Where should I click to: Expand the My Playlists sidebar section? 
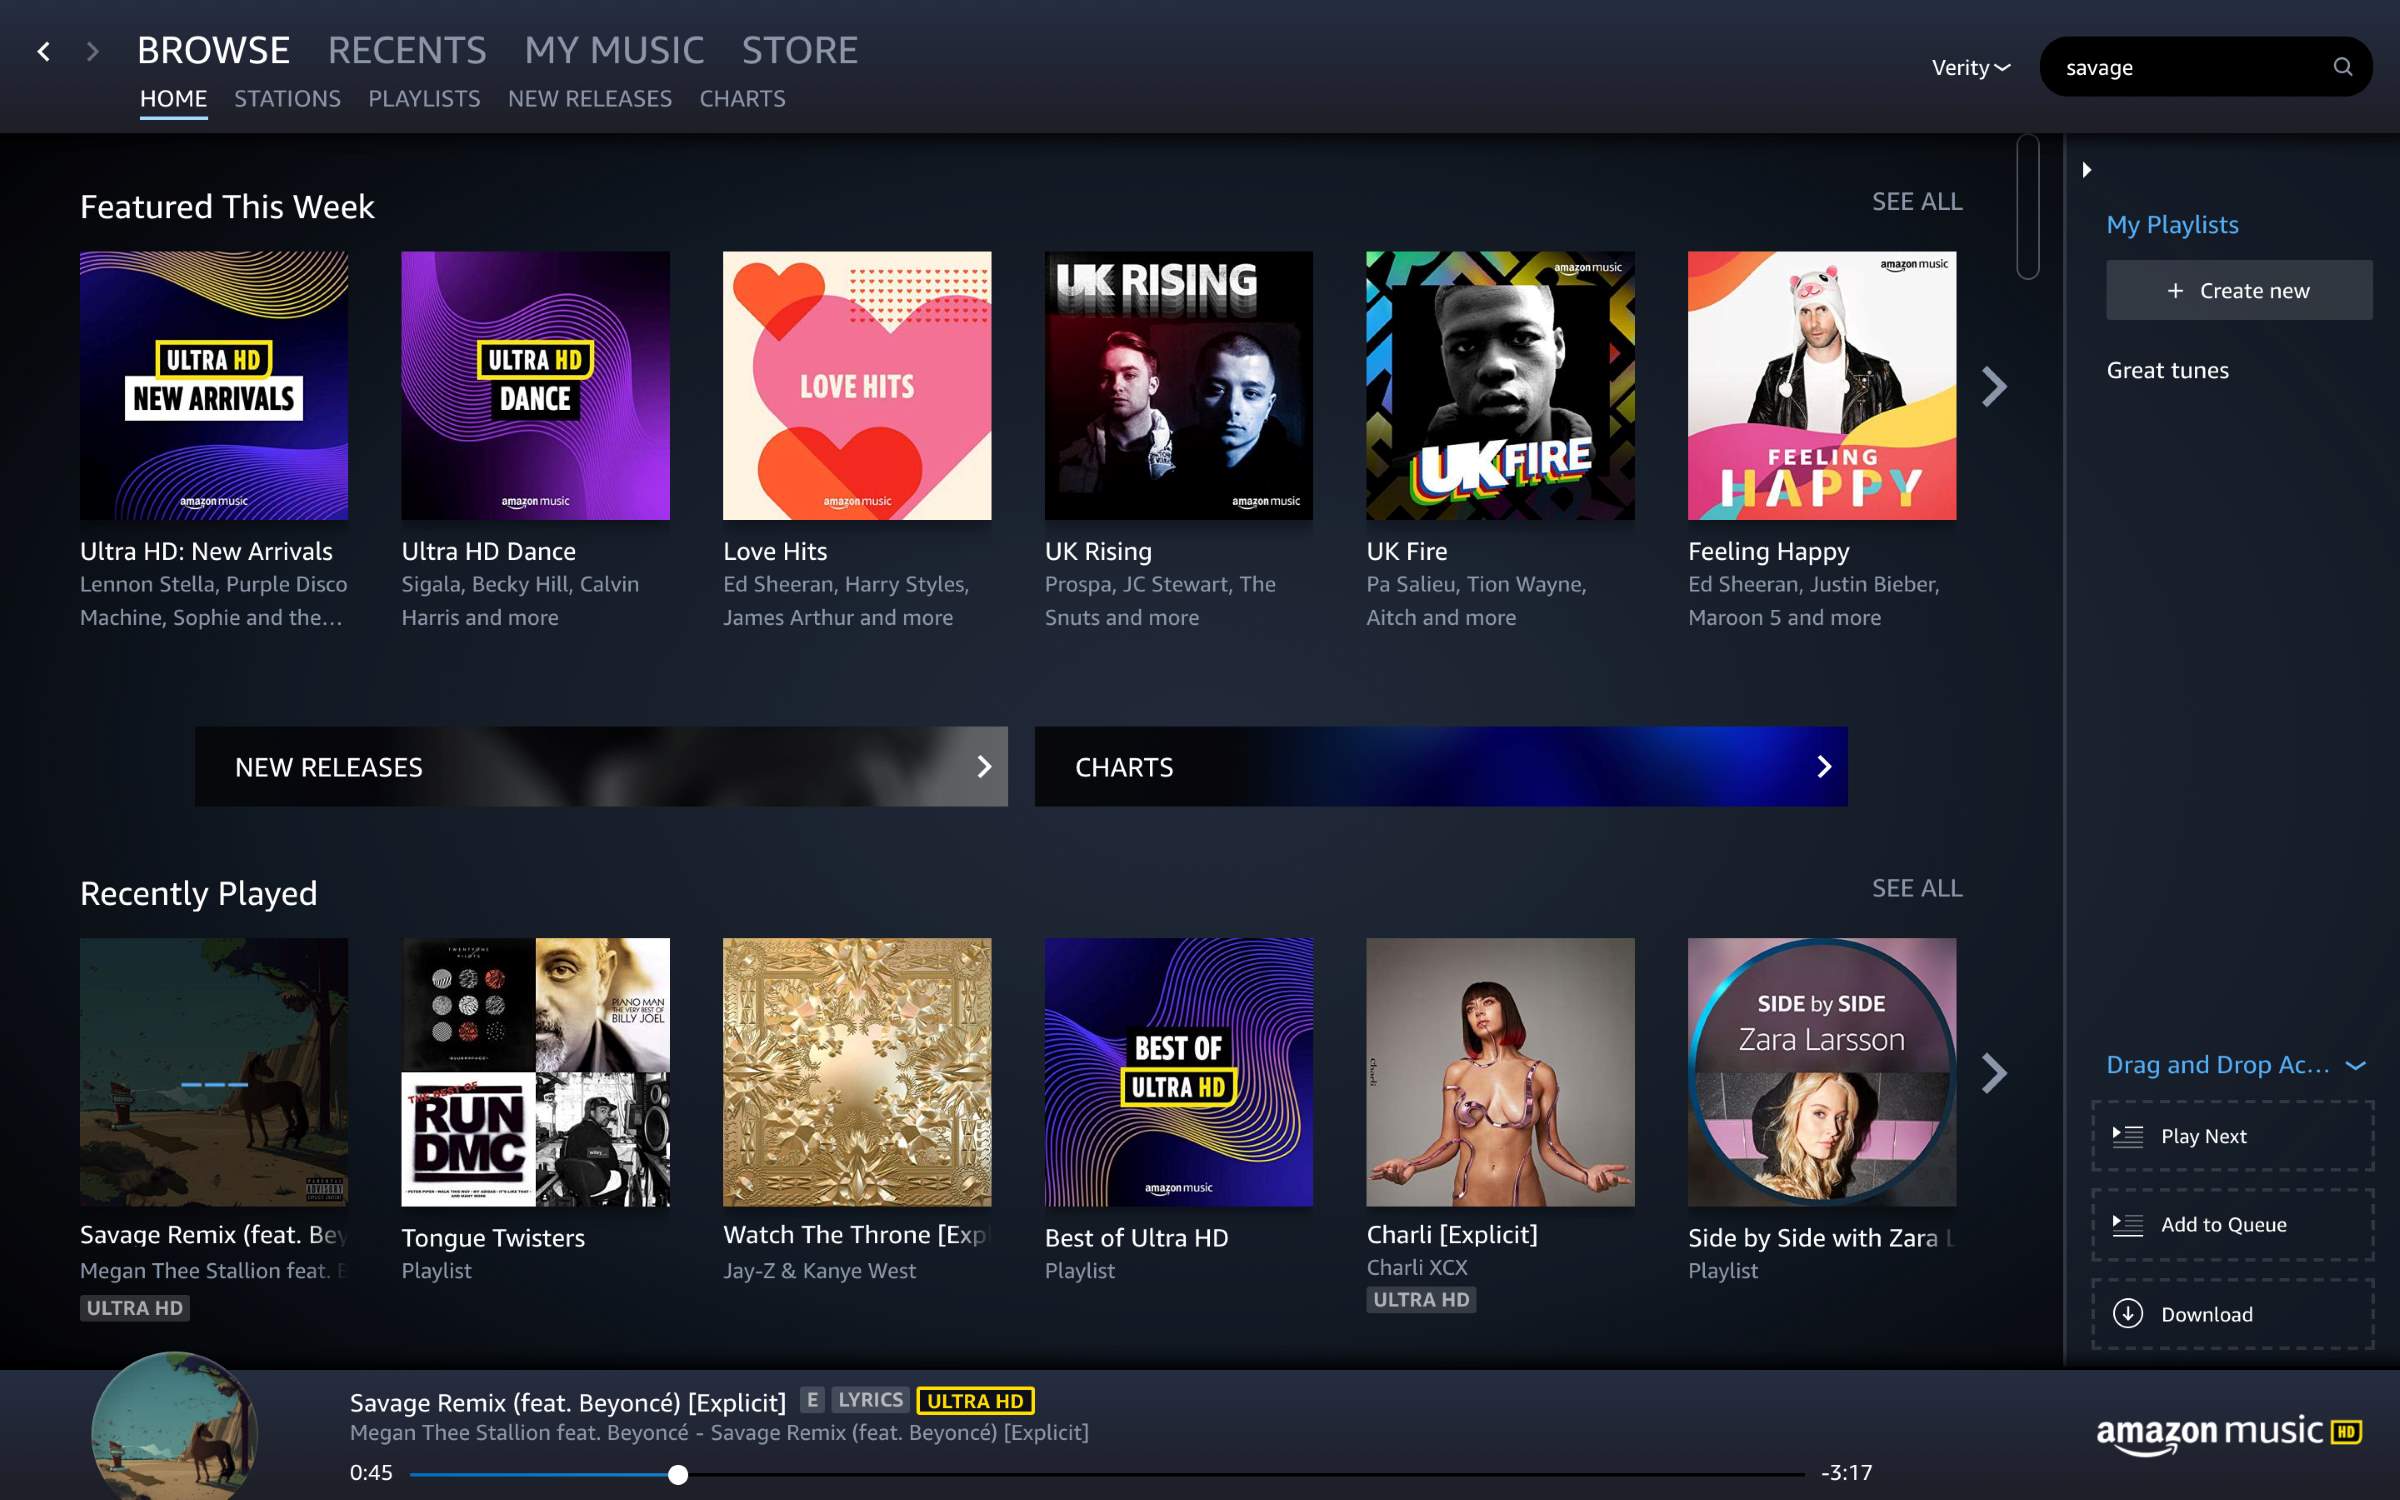coord(2087,169)
